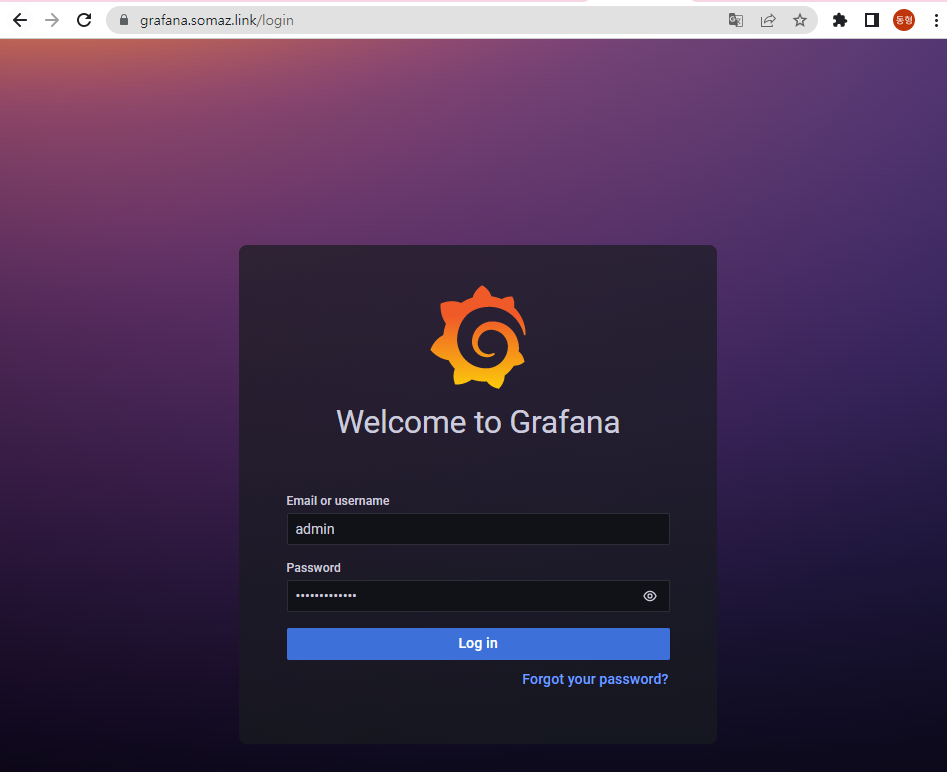Click the Grafana logo

coord(478,337)
